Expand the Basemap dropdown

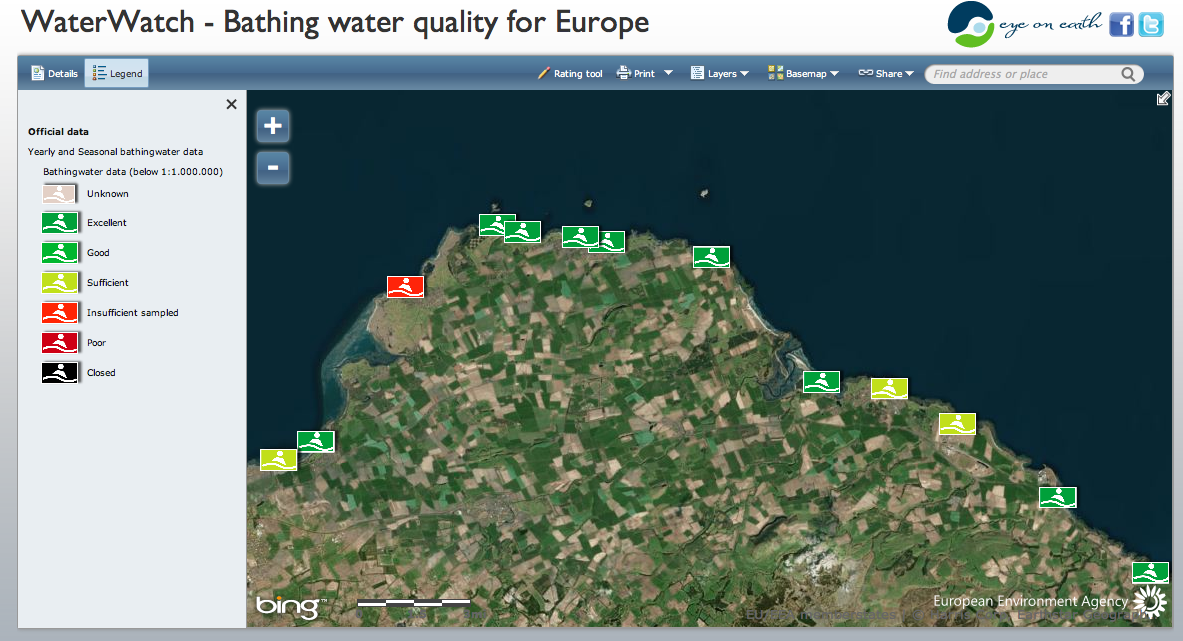pos(802,73)
